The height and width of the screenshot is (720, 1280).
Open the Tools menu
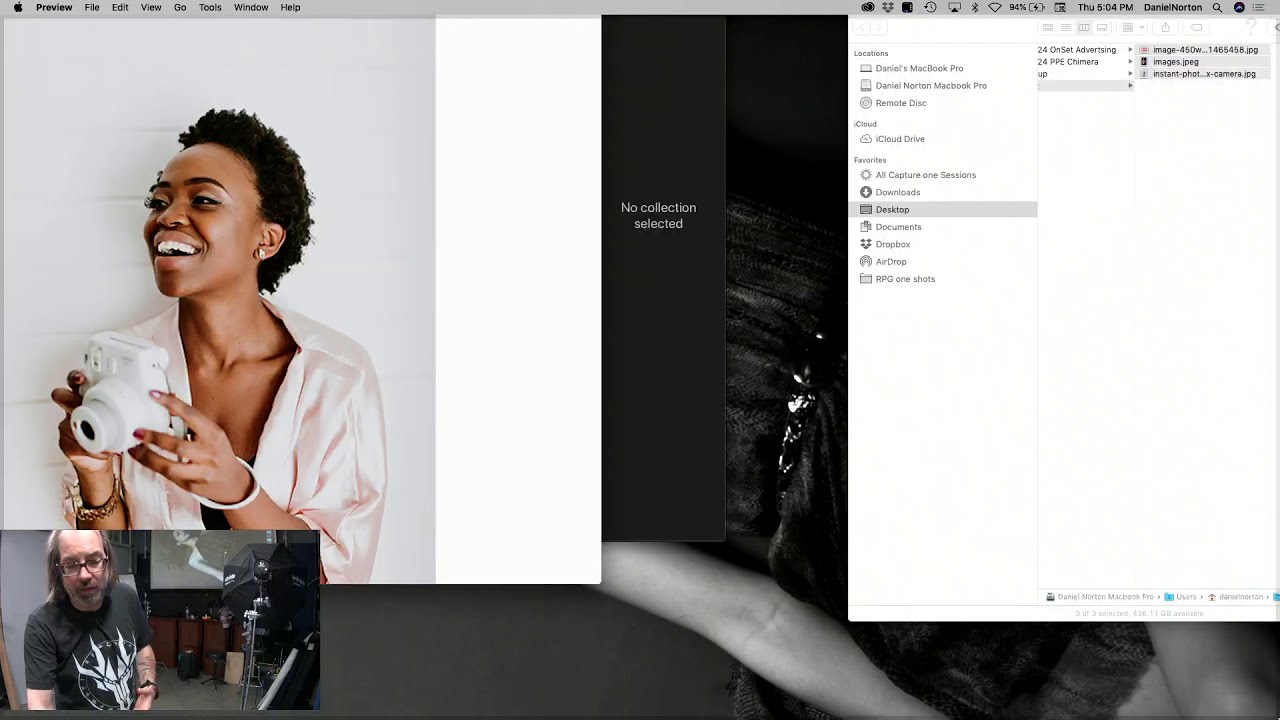(x=210, y=7)
